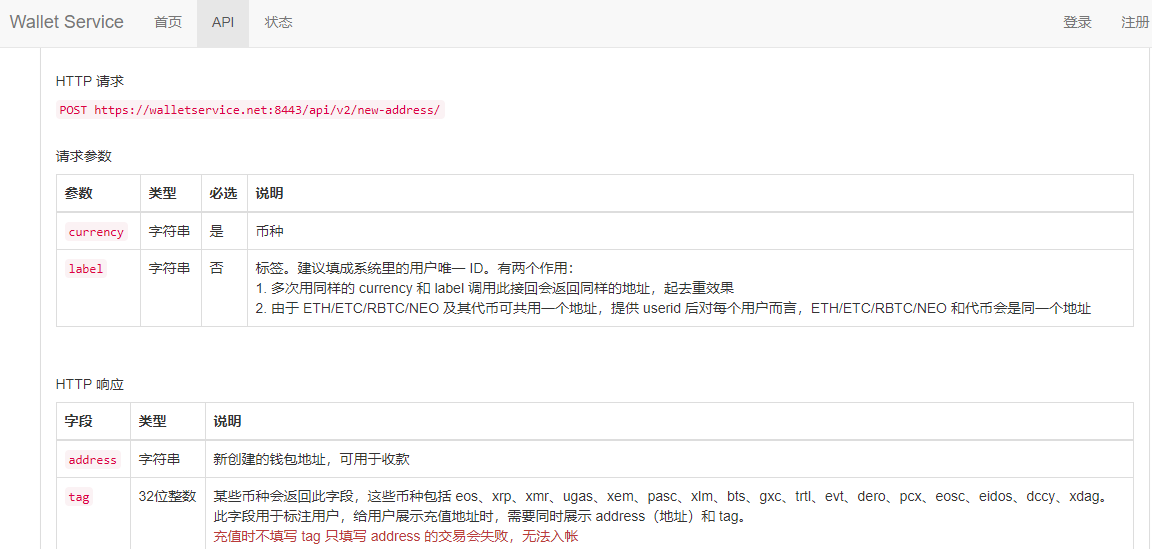1152x549 pixels.
Task: Click the Wallet Service brand logo
Action: tap(67, 22)
